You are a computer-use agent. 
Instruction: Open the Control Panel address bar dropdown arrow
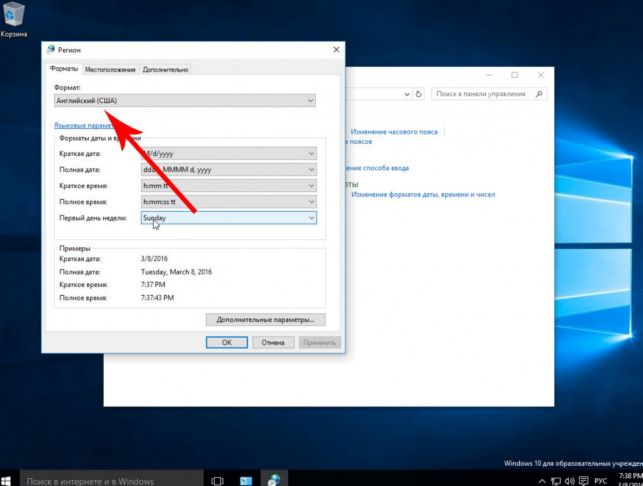tap(407, 94)
